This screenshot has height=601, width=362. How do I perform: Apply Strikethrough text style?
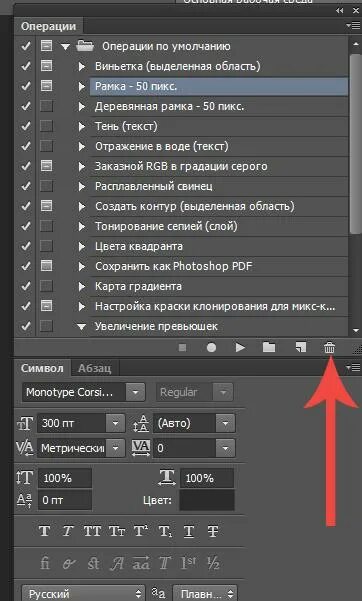pos(213,531)
